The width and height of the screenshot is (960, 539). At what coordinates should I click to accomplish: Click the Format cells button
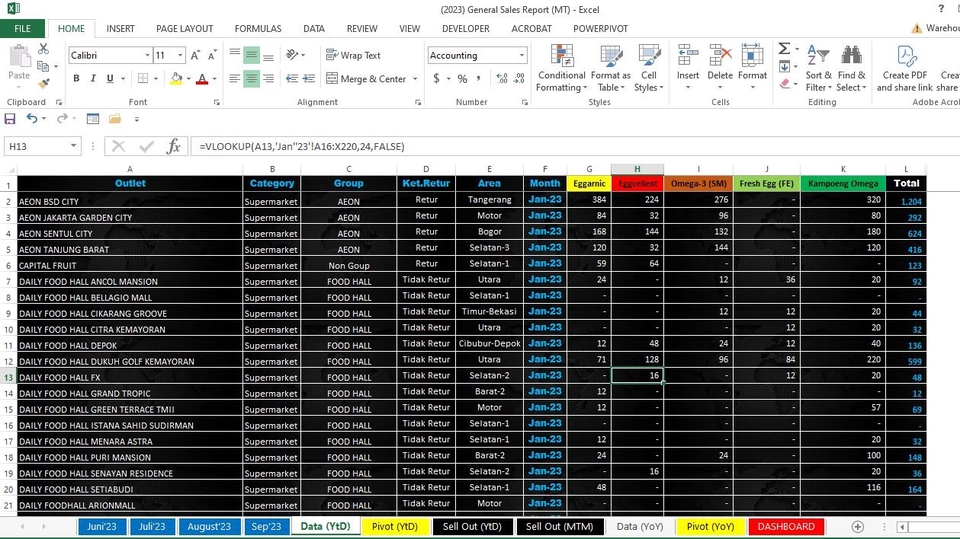(x=752, y=67)
